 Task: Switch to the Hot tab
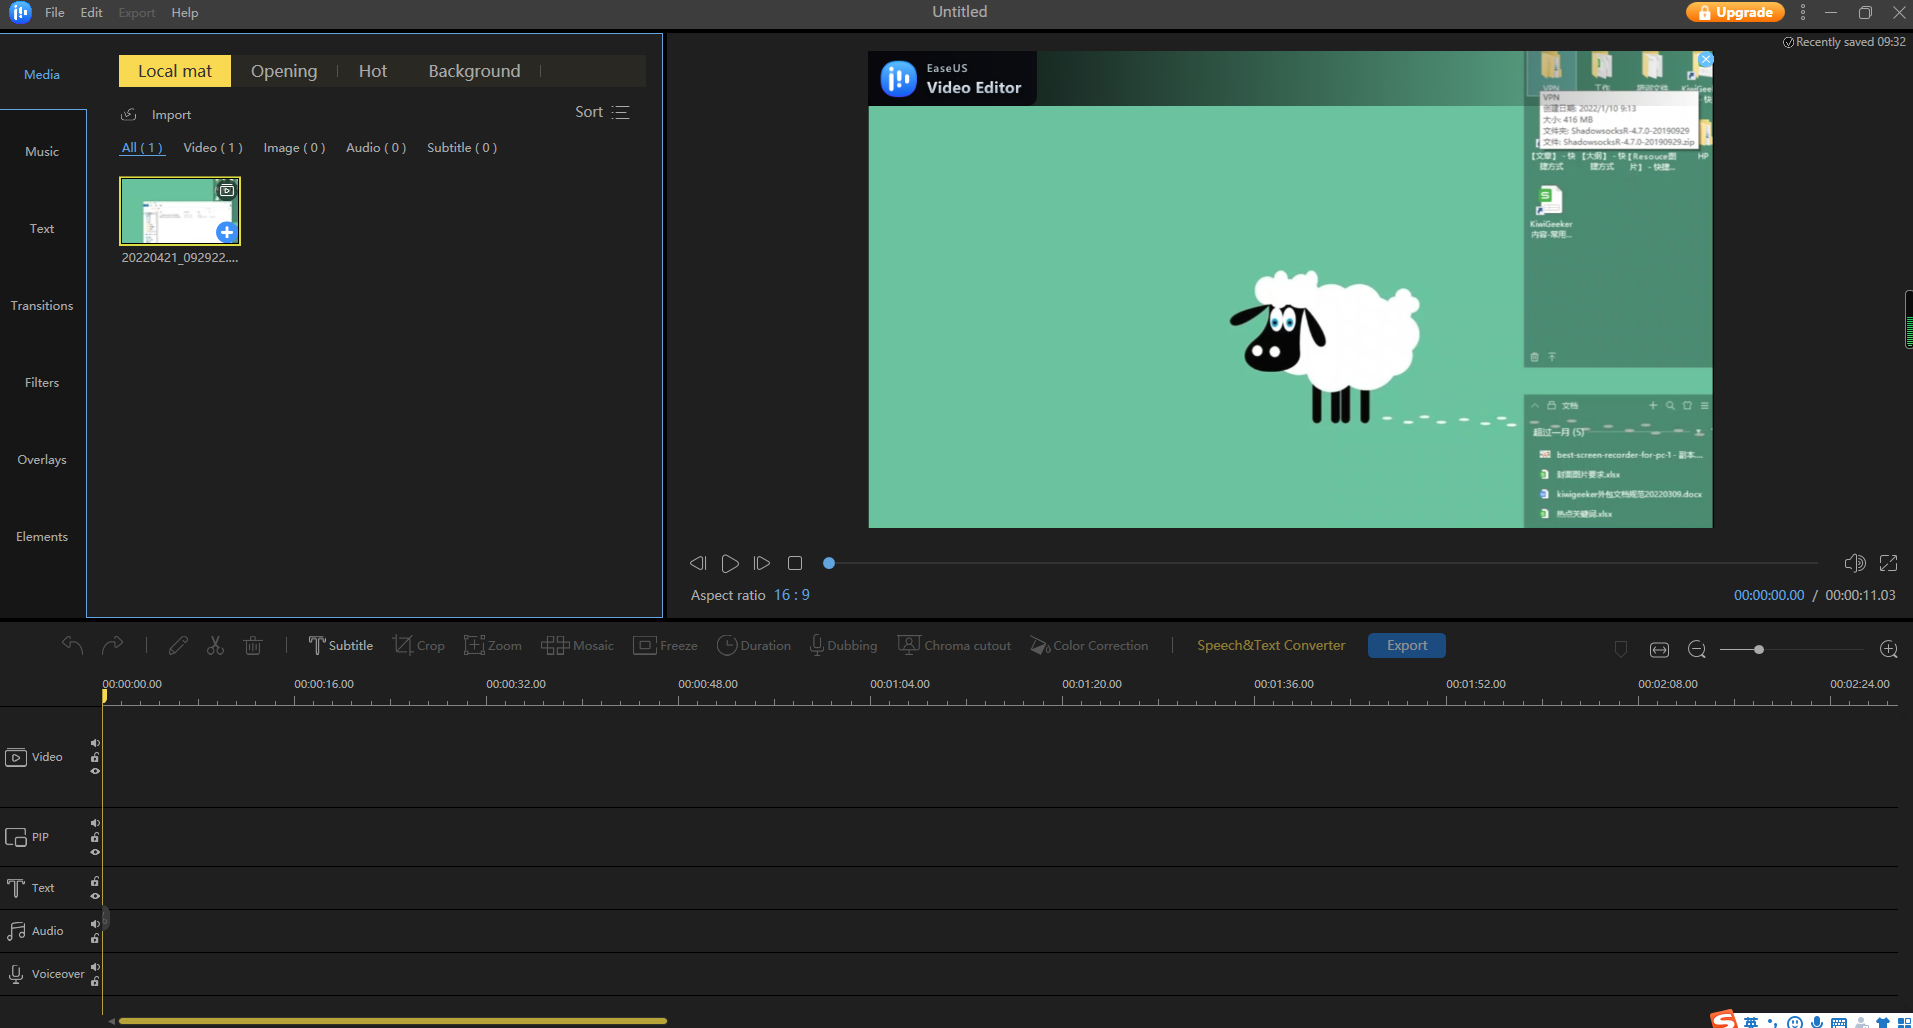[373, 71]
